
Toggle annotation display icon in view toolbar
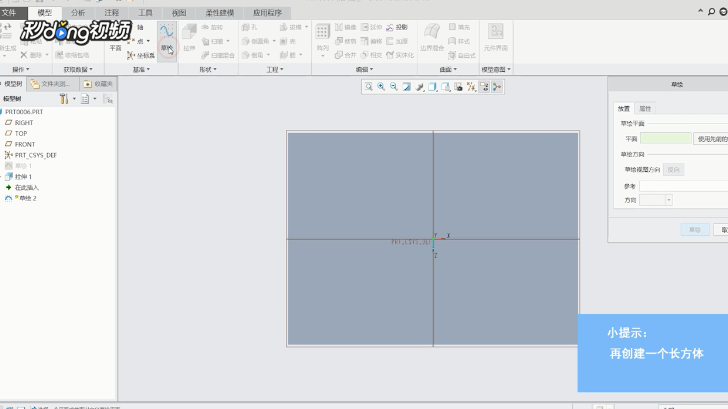(x=484, y=87)
